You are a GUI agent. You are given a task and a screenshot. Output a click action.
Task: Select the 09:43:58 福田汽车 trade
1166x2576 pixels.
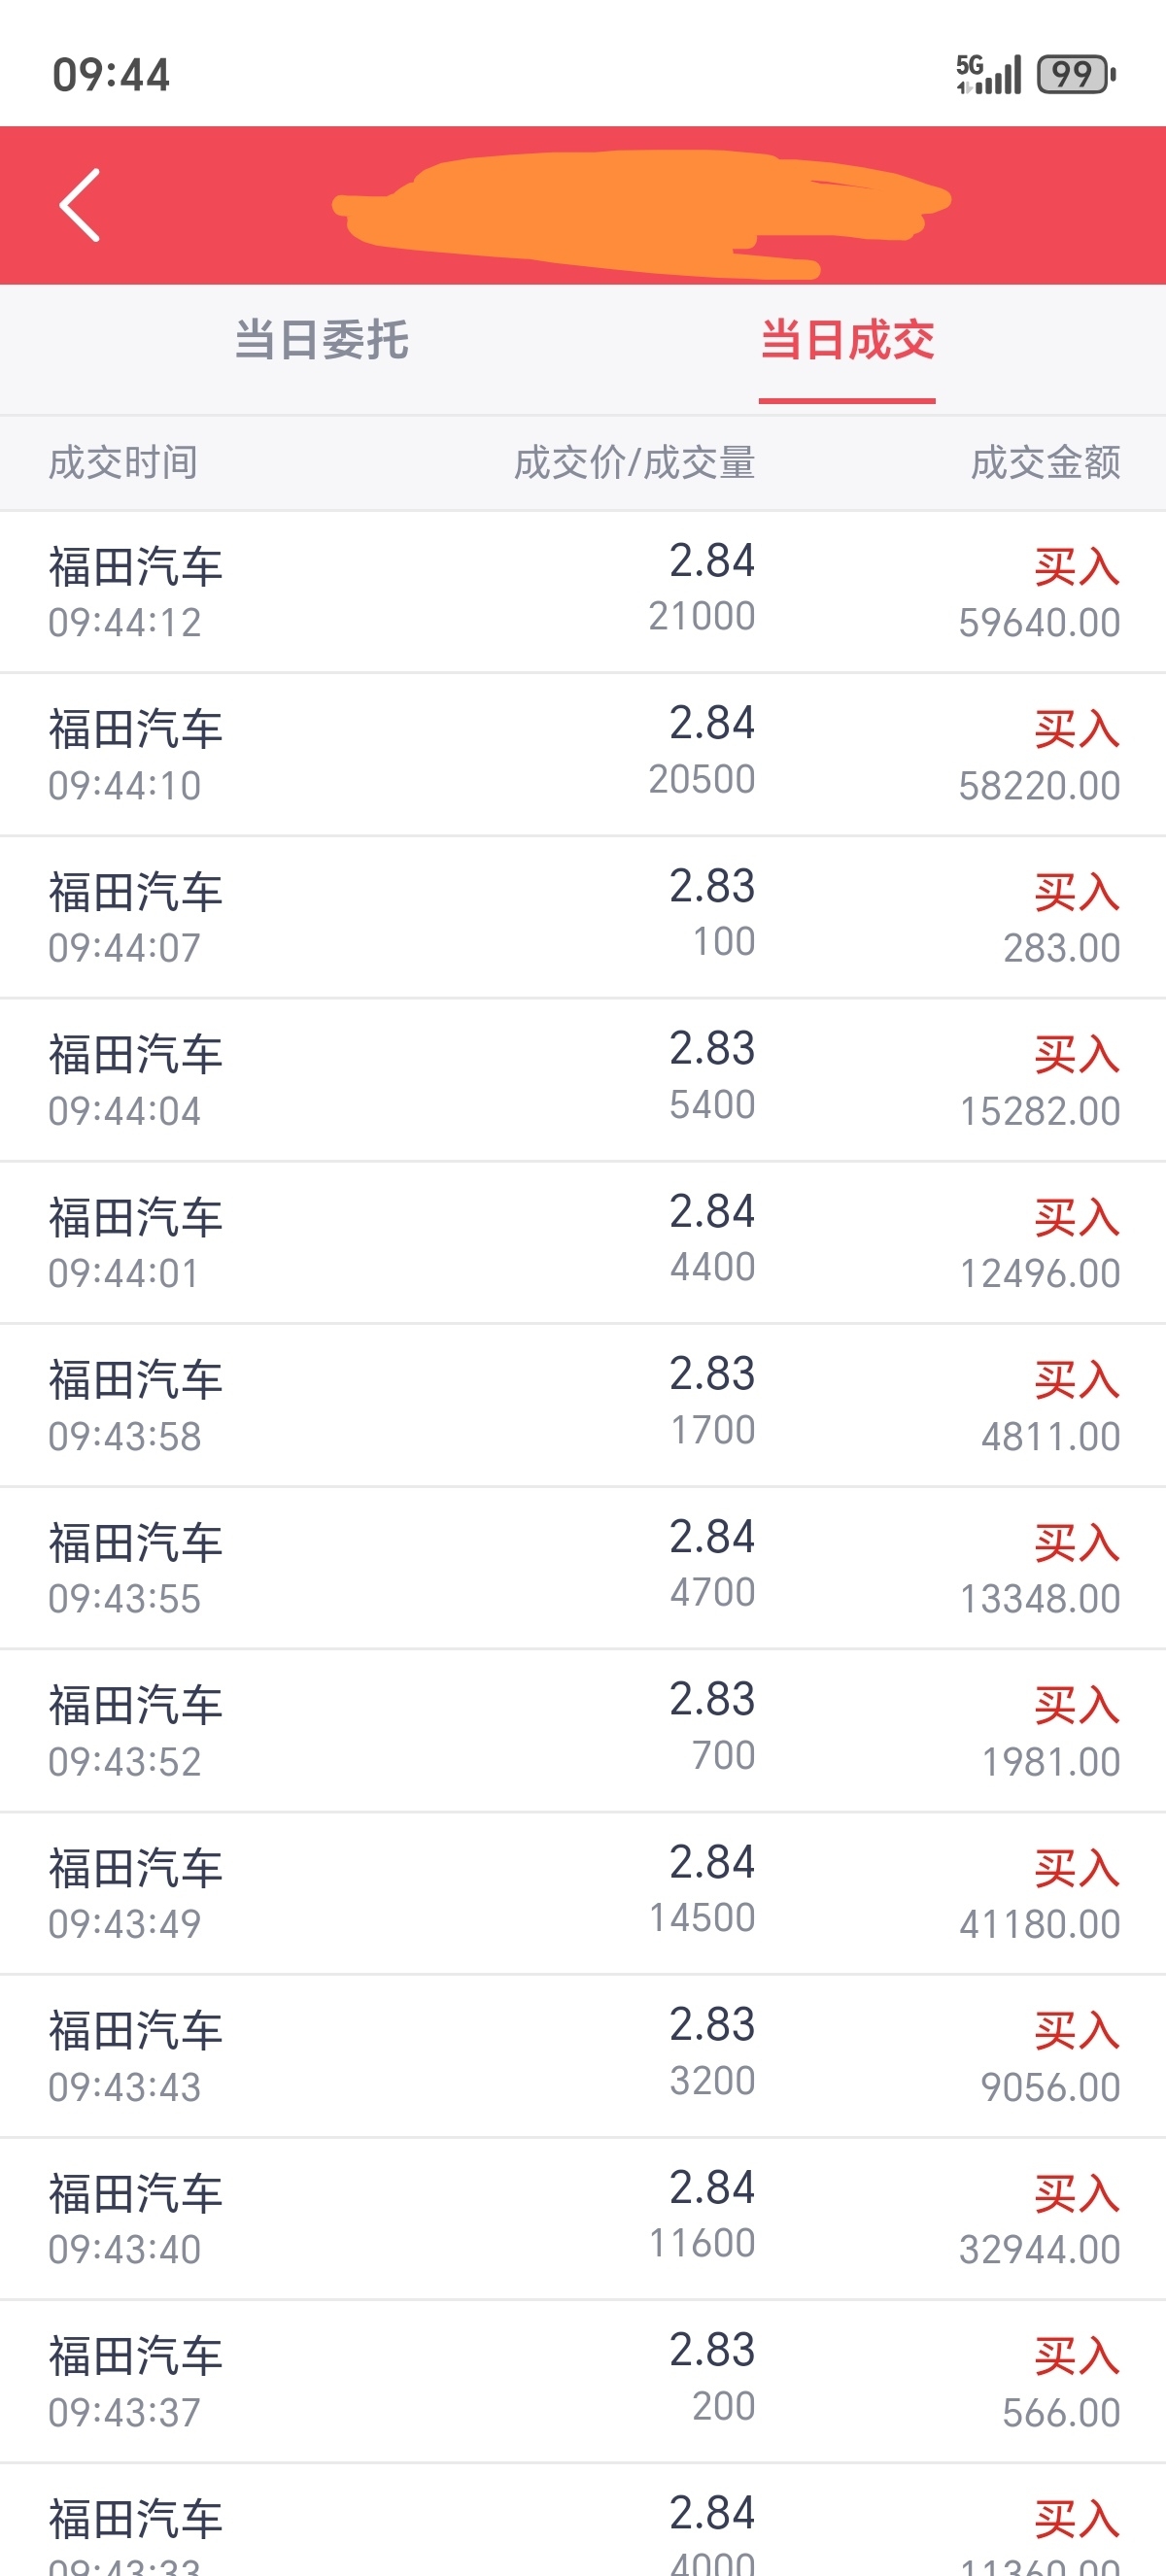point(583,1405)
